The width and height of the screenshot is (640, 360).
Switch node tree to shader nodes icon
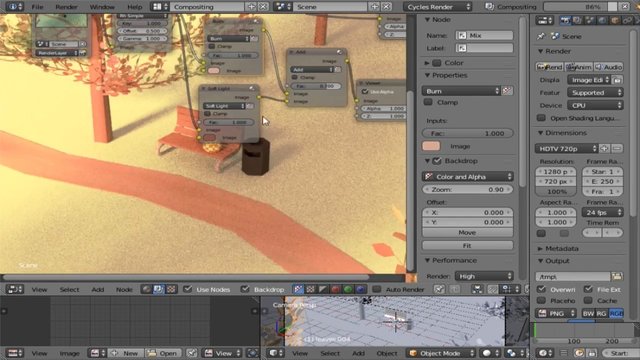[146, 289]
